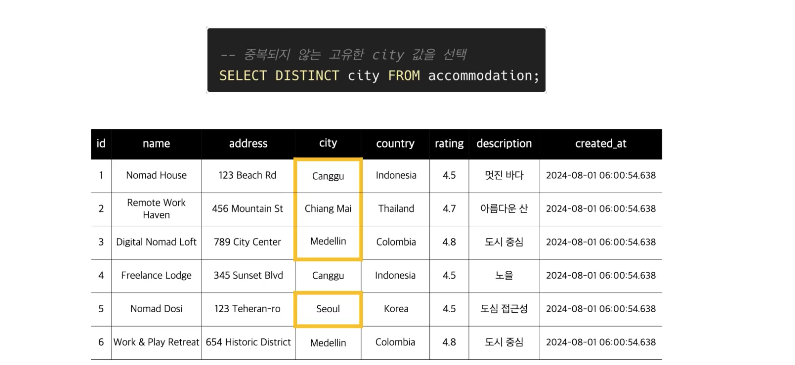Click the Thailand country cell
Image resolution: width=795 pixels, height=365 pixels.
click(396, 208)
